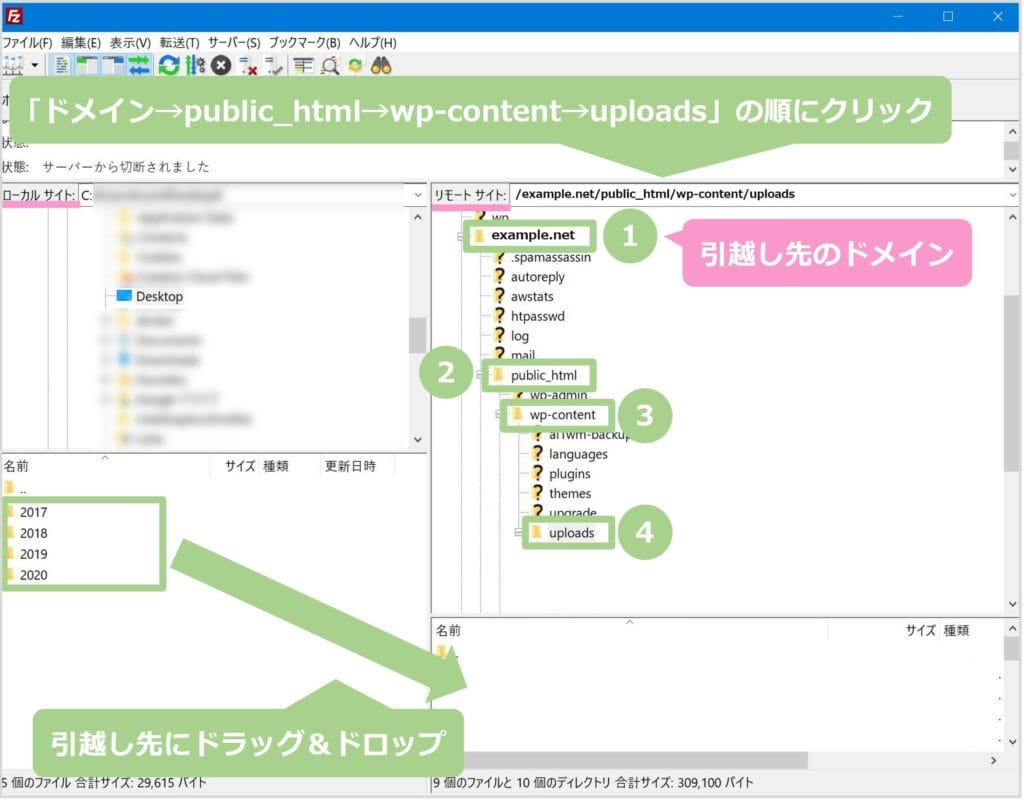Click the reconnect to last server icon
Image resolution: width=1024 pixels, height=800 pixels.
[273, 66]
